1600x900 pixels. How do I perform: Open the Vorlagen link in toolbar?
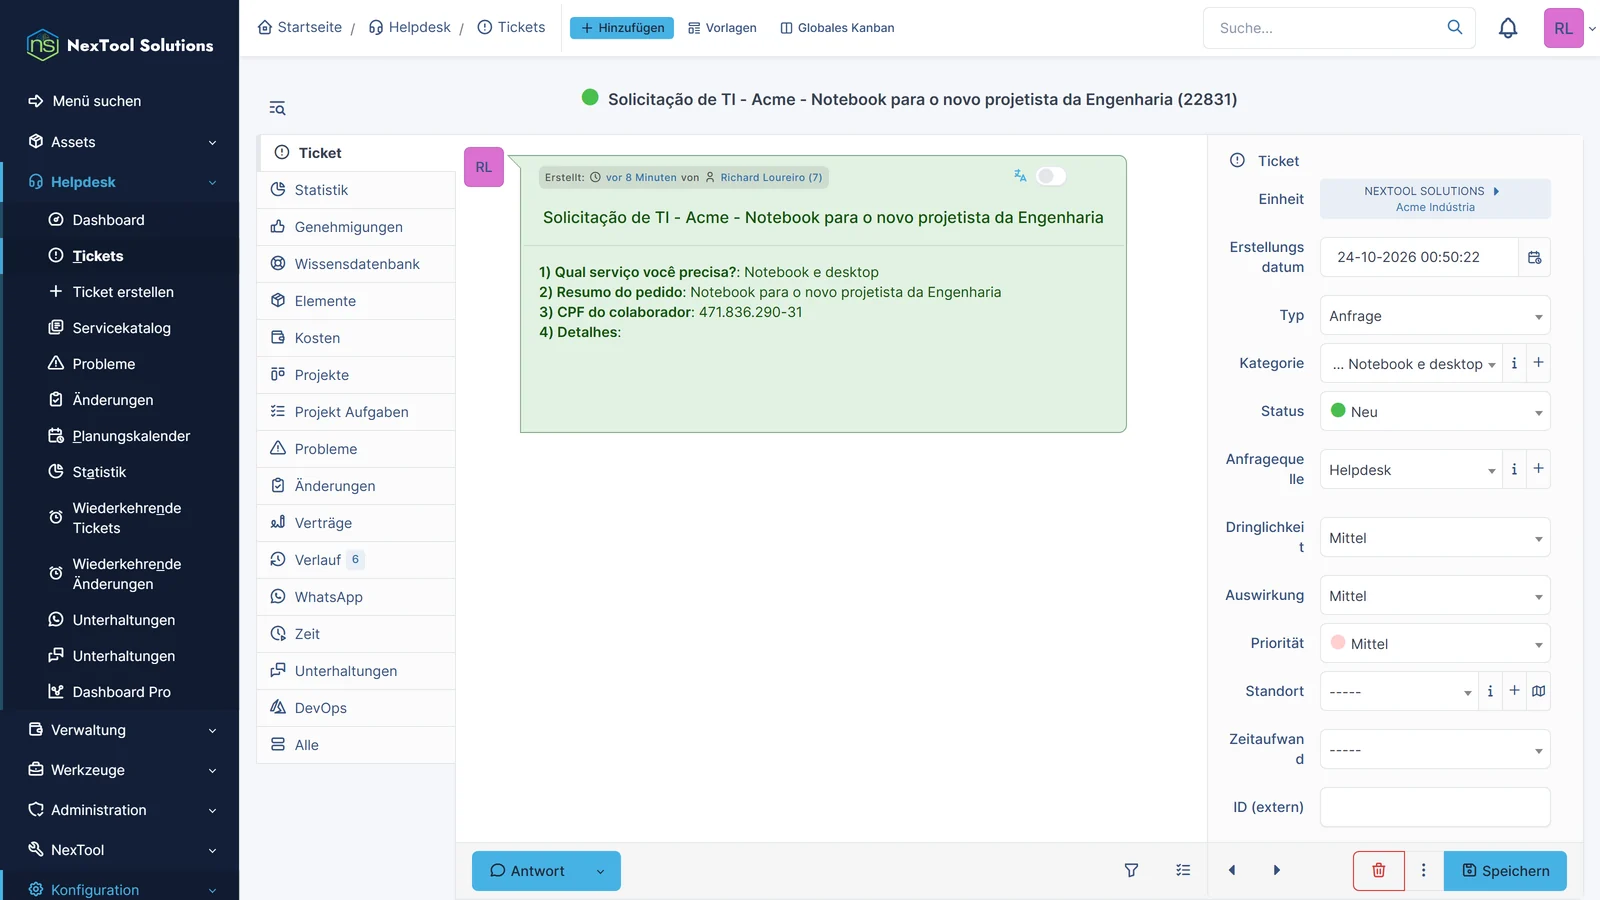click(x=722, y=28)
